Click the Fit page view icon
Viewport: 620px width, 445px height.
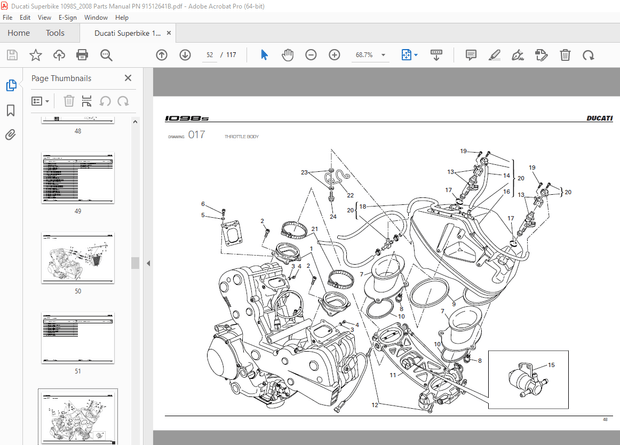pyautogui.click(x=406, y=55)
